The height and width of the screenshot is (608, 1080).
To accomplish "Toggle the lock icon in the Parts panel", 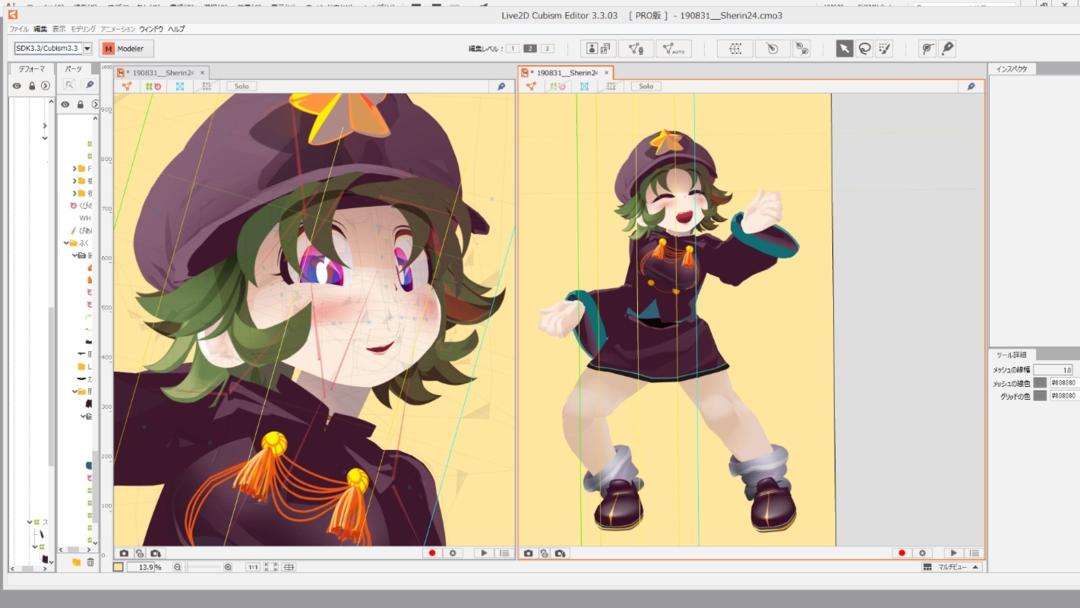I will click(x=80, y=105).
